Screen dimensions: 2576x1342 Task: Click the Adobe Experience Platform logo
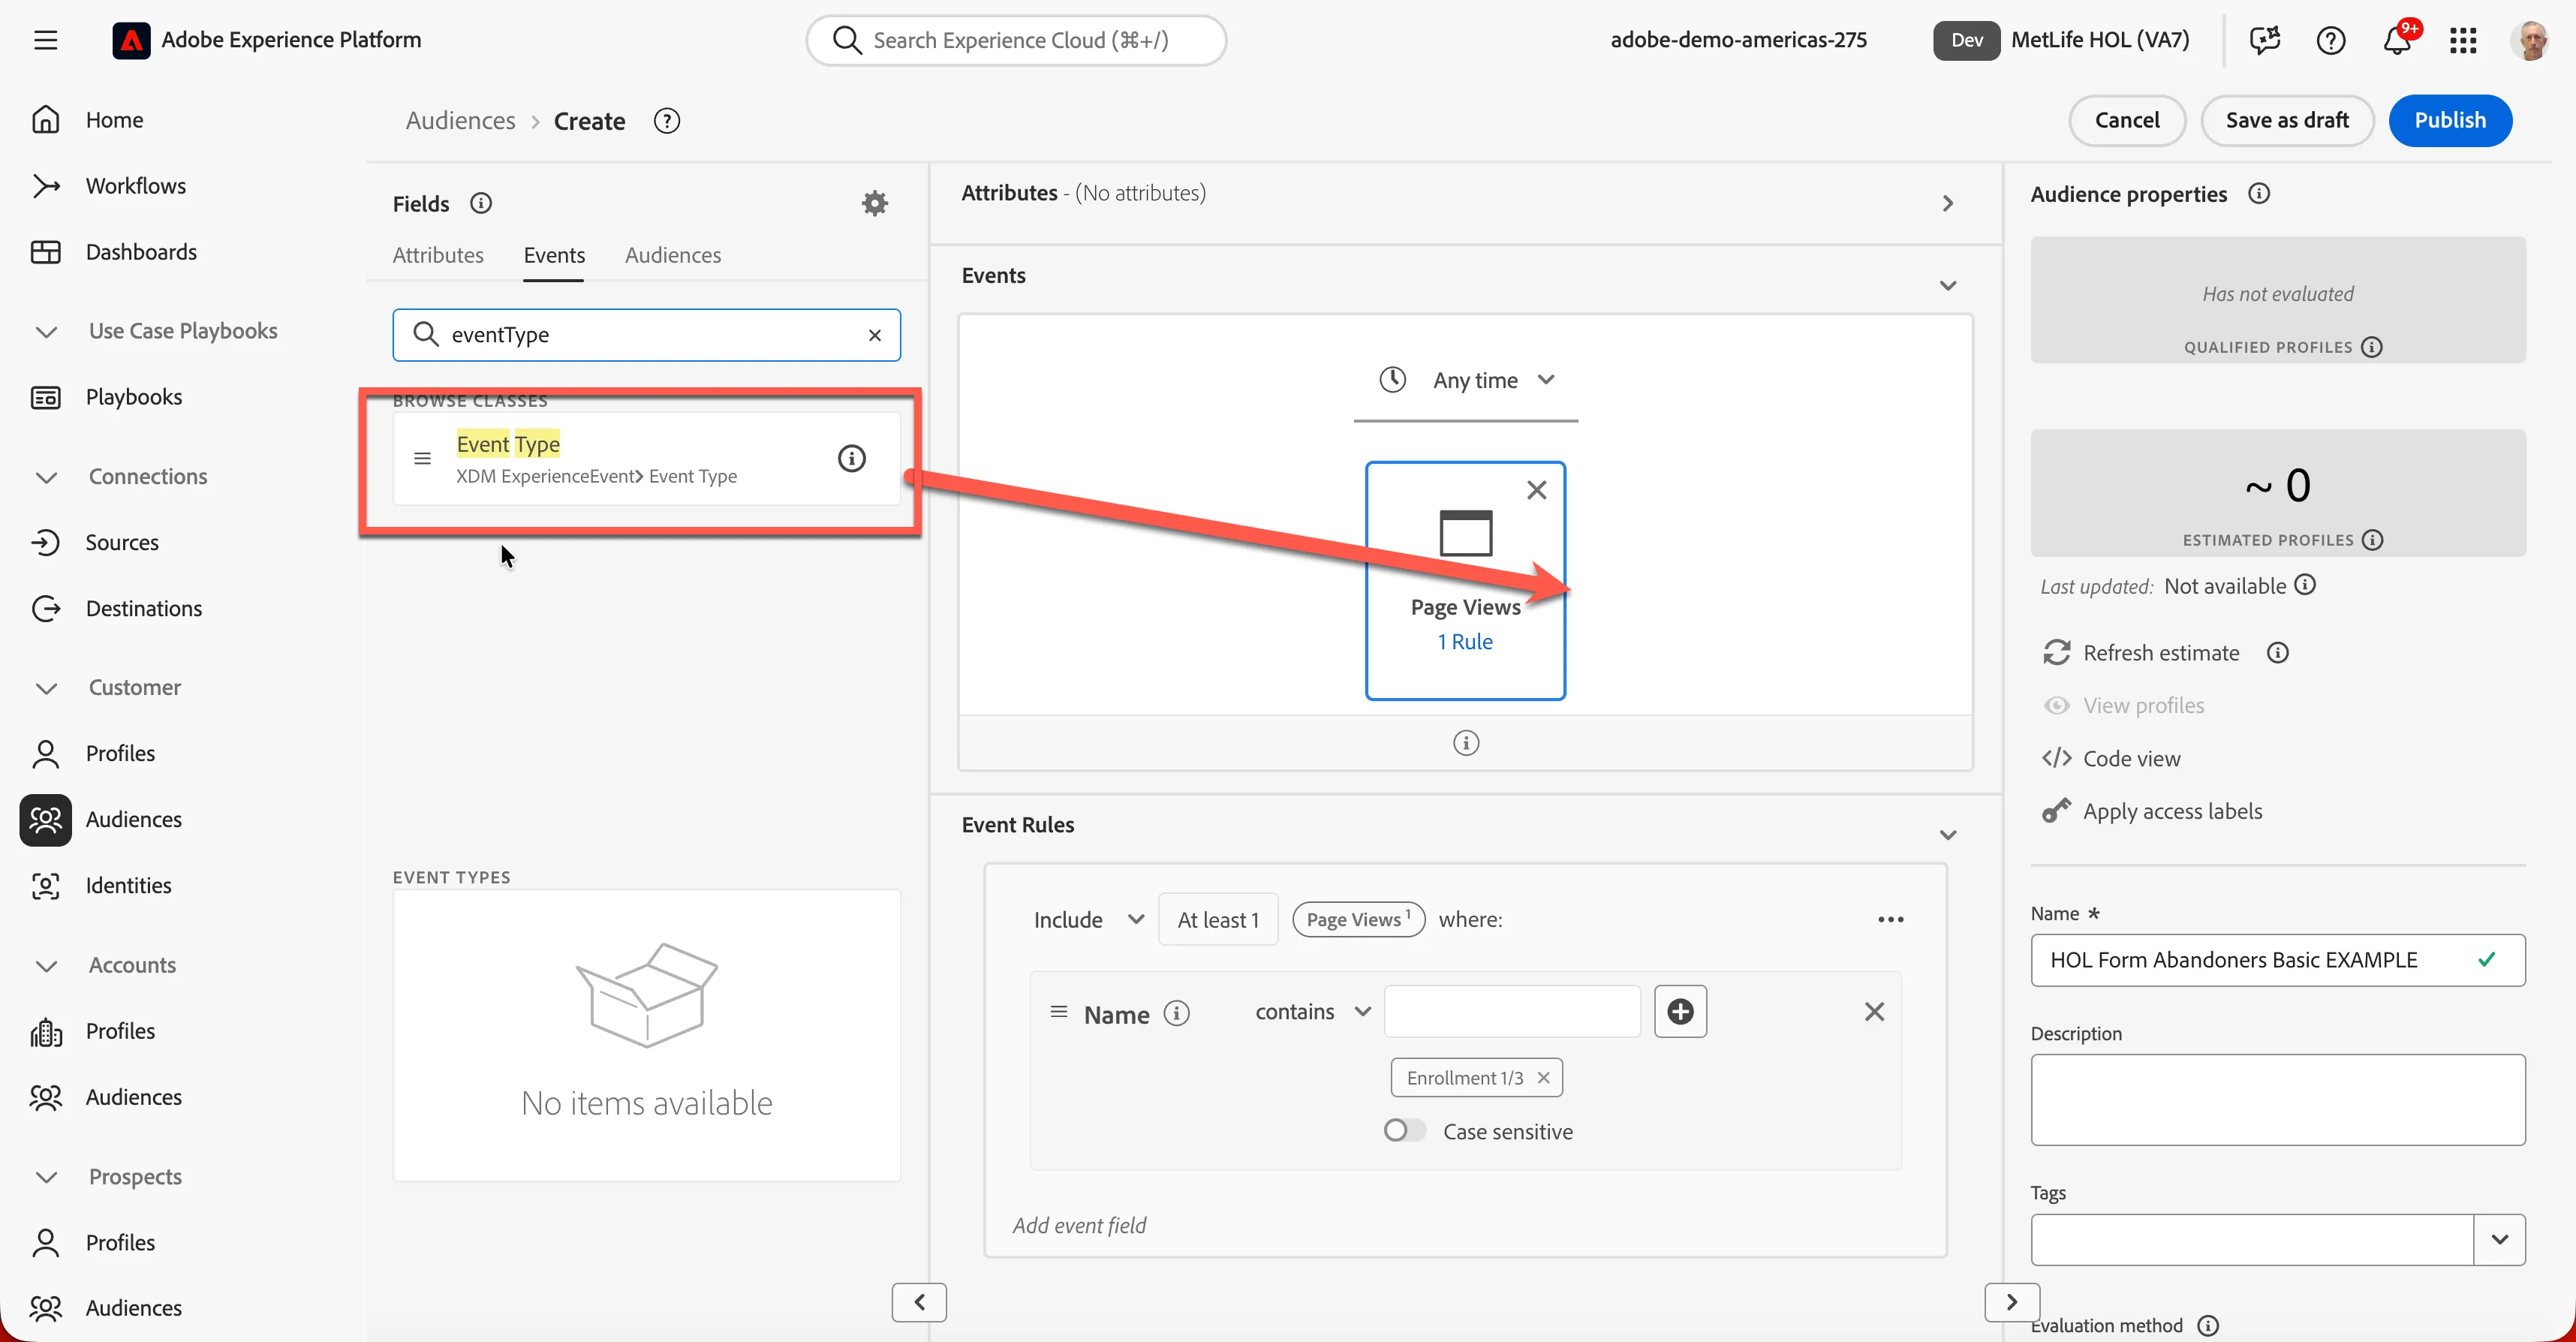click(x=131, y=40)
